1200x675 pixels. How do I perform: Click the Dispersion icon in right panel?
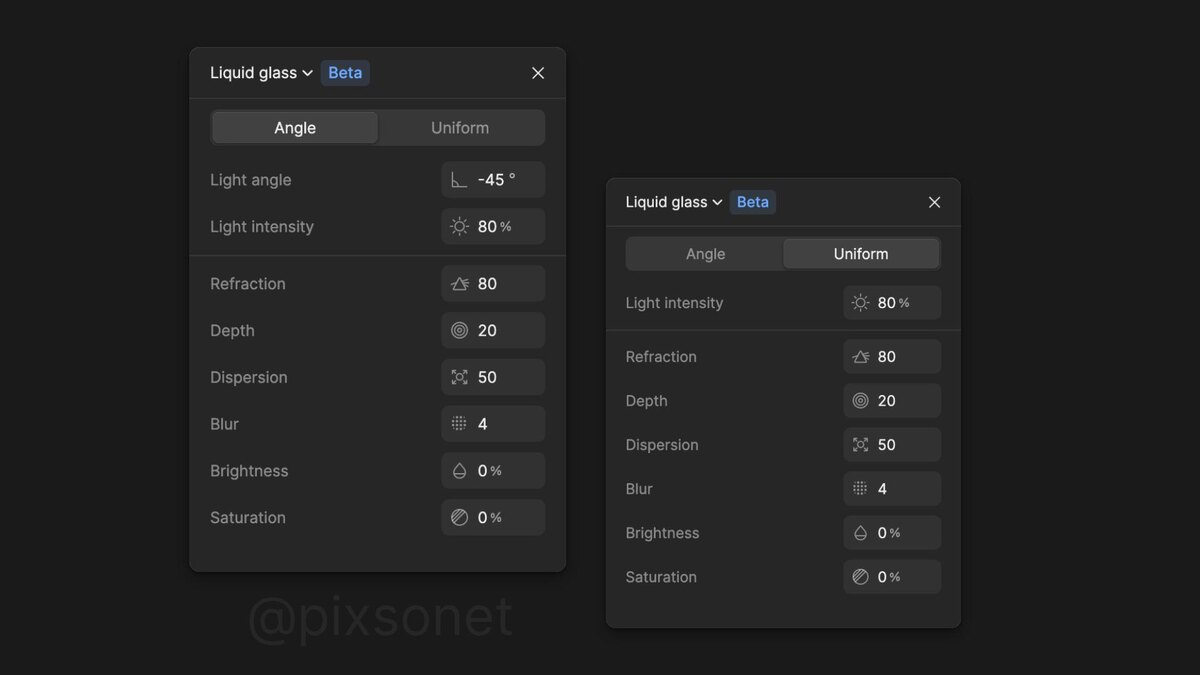click(860, 445)
